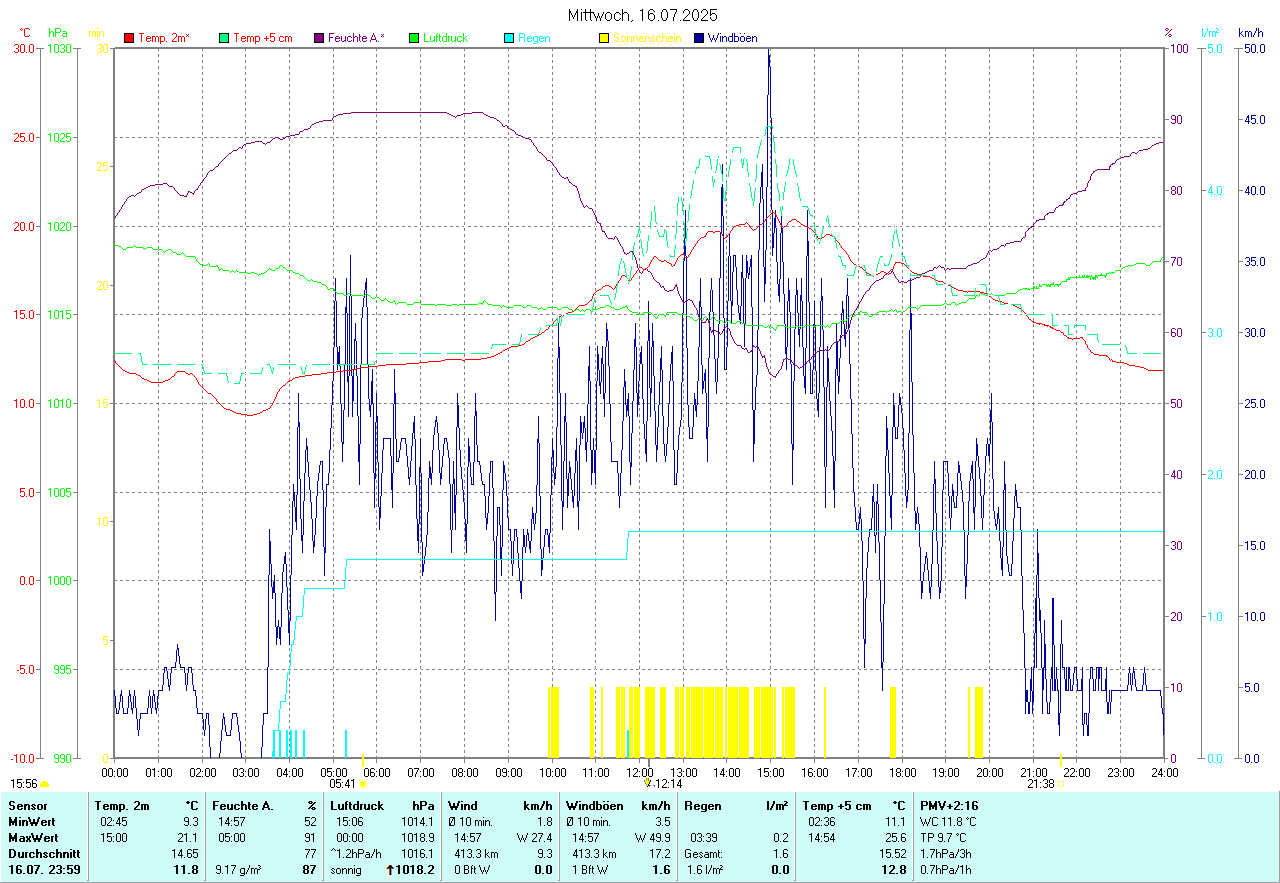Click the PMV+2:16 table header

pyautogui.click(x=948, y=805)
